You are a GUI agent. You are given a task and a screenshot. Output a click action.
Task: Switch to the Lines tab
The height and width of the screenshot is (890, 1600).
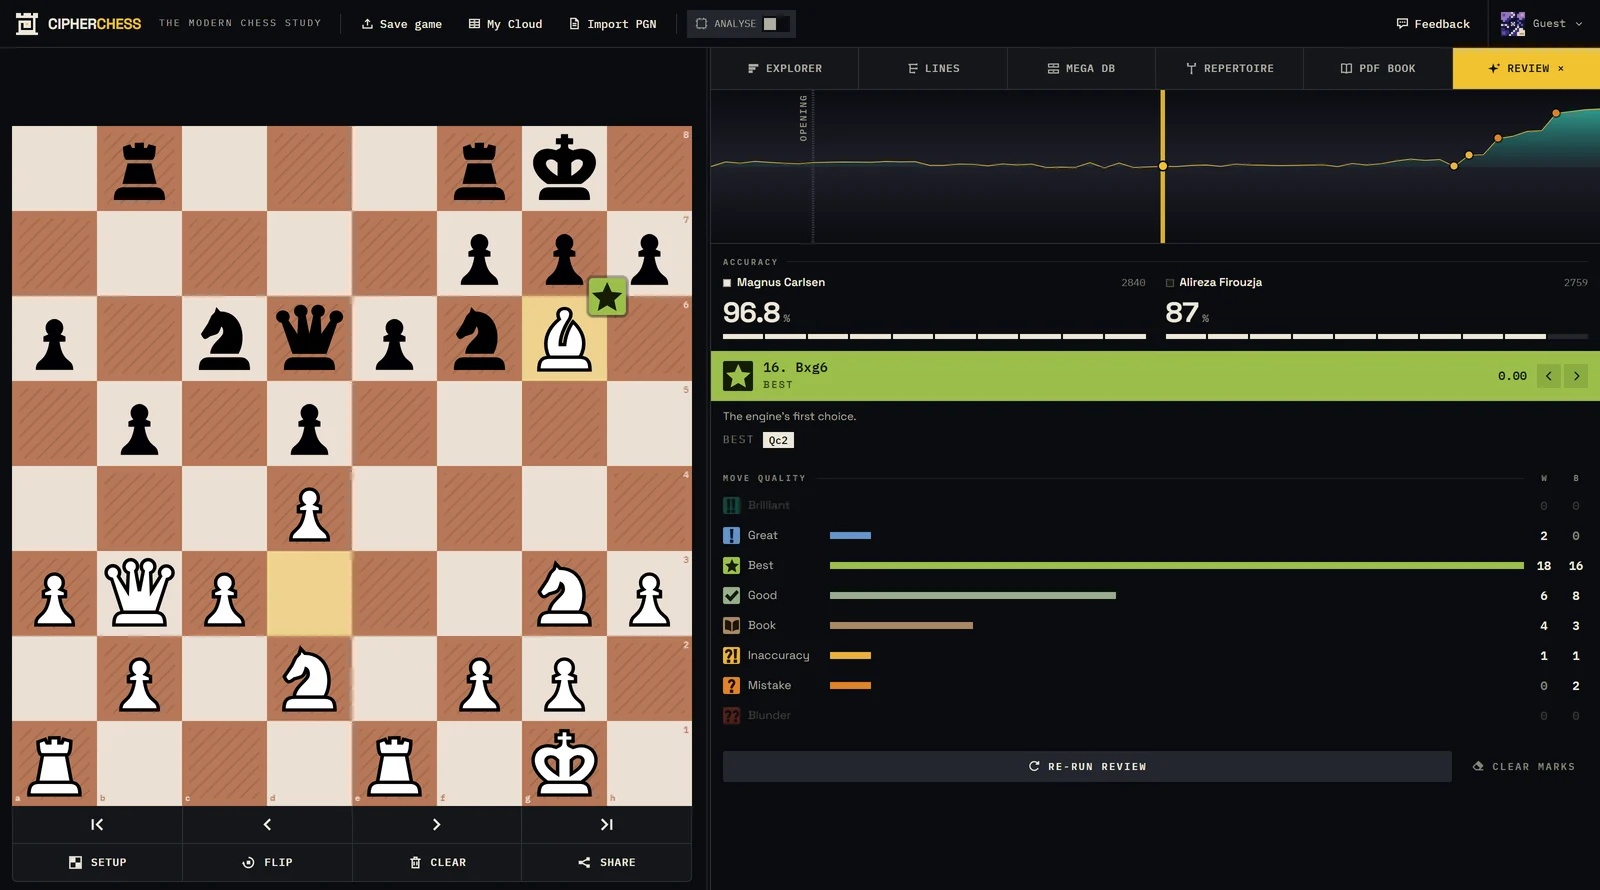tap(933, 68)
